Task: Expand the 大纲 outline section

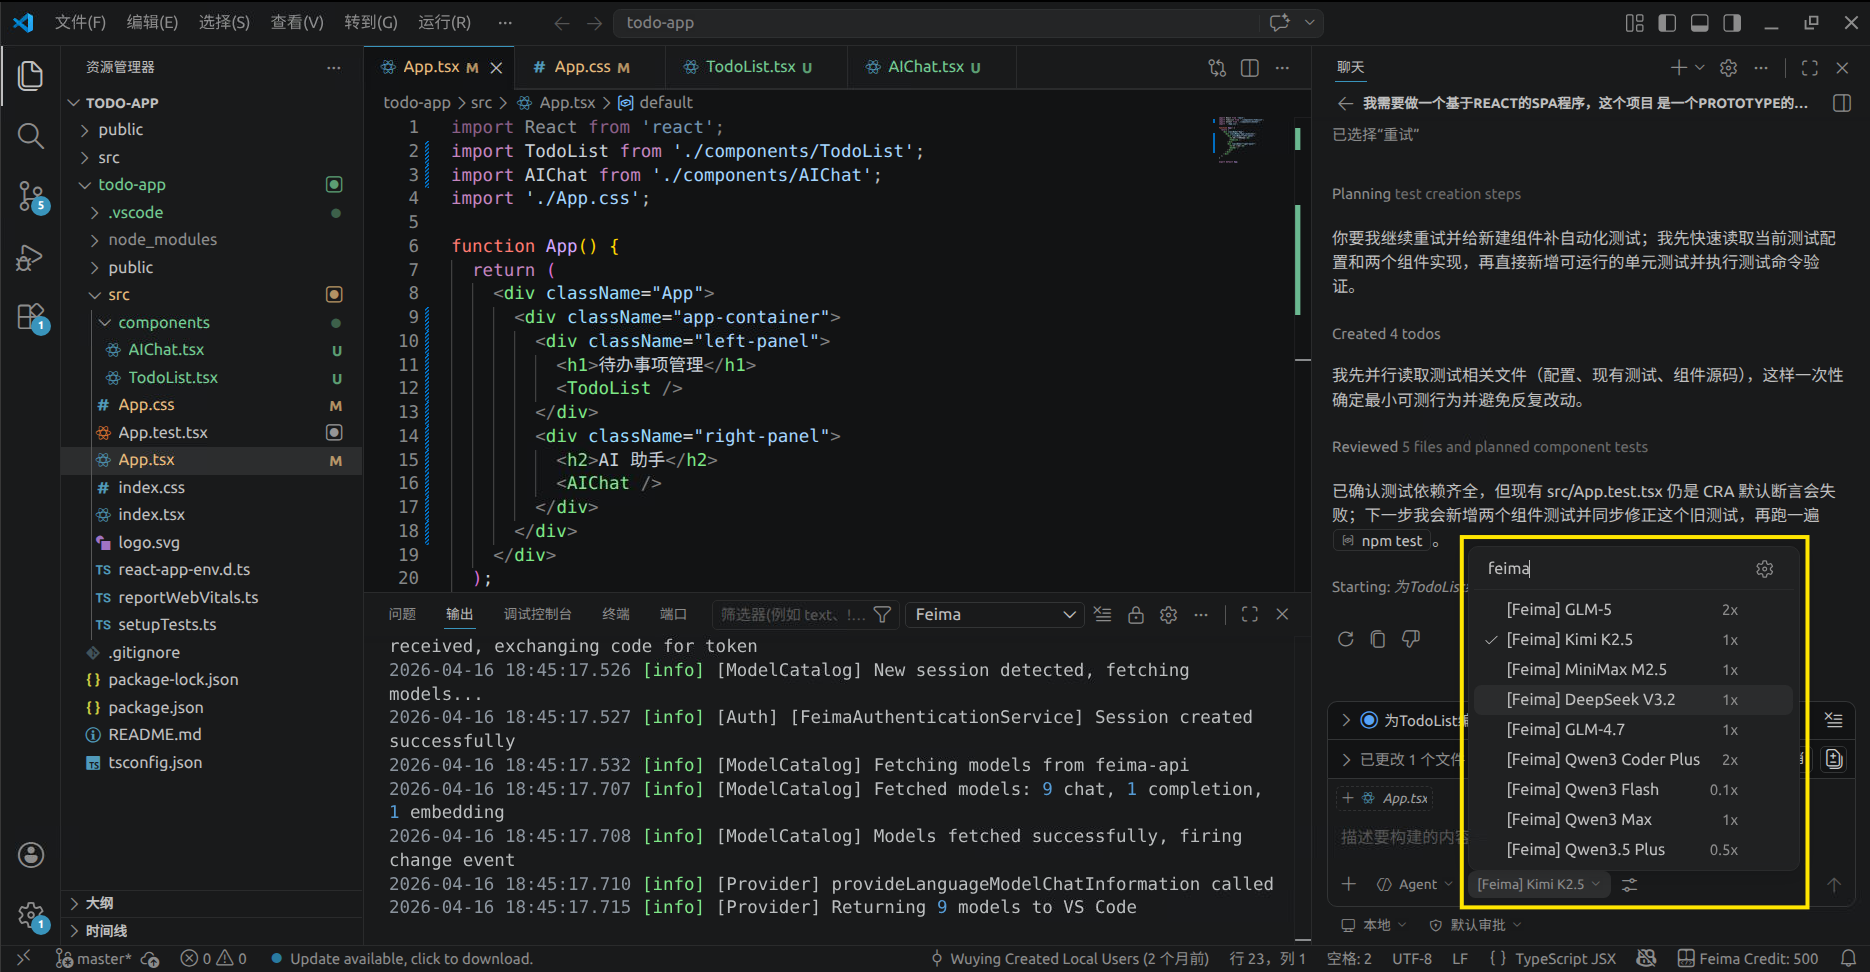Action: click(211, 903)
